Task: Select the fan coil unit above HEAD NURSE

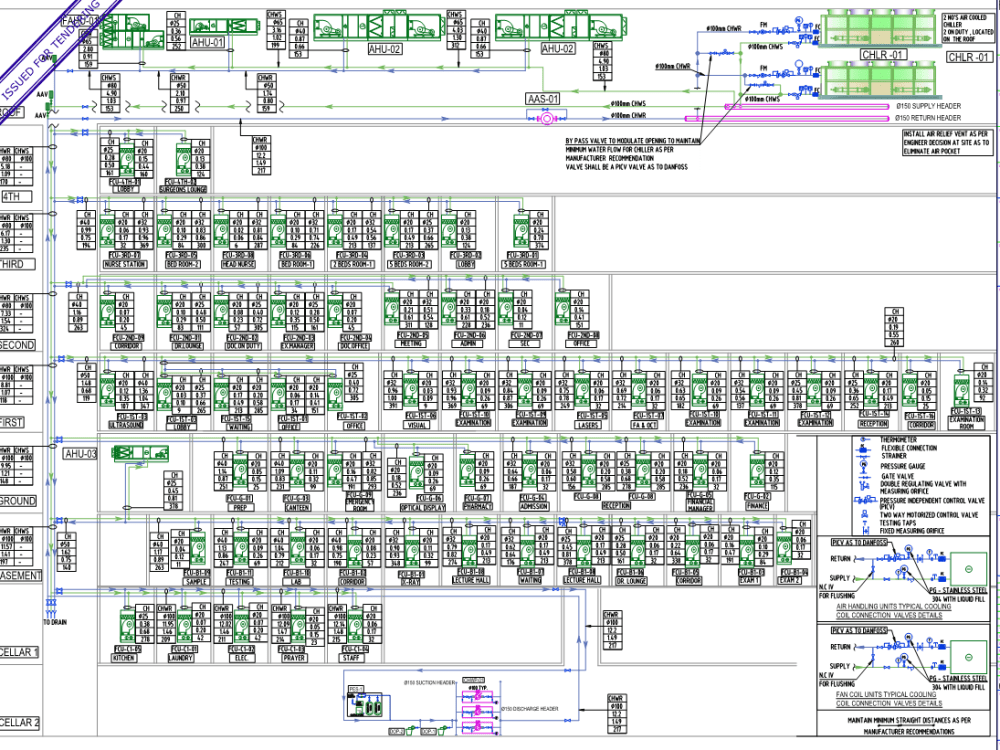Action: pos(221,233)
